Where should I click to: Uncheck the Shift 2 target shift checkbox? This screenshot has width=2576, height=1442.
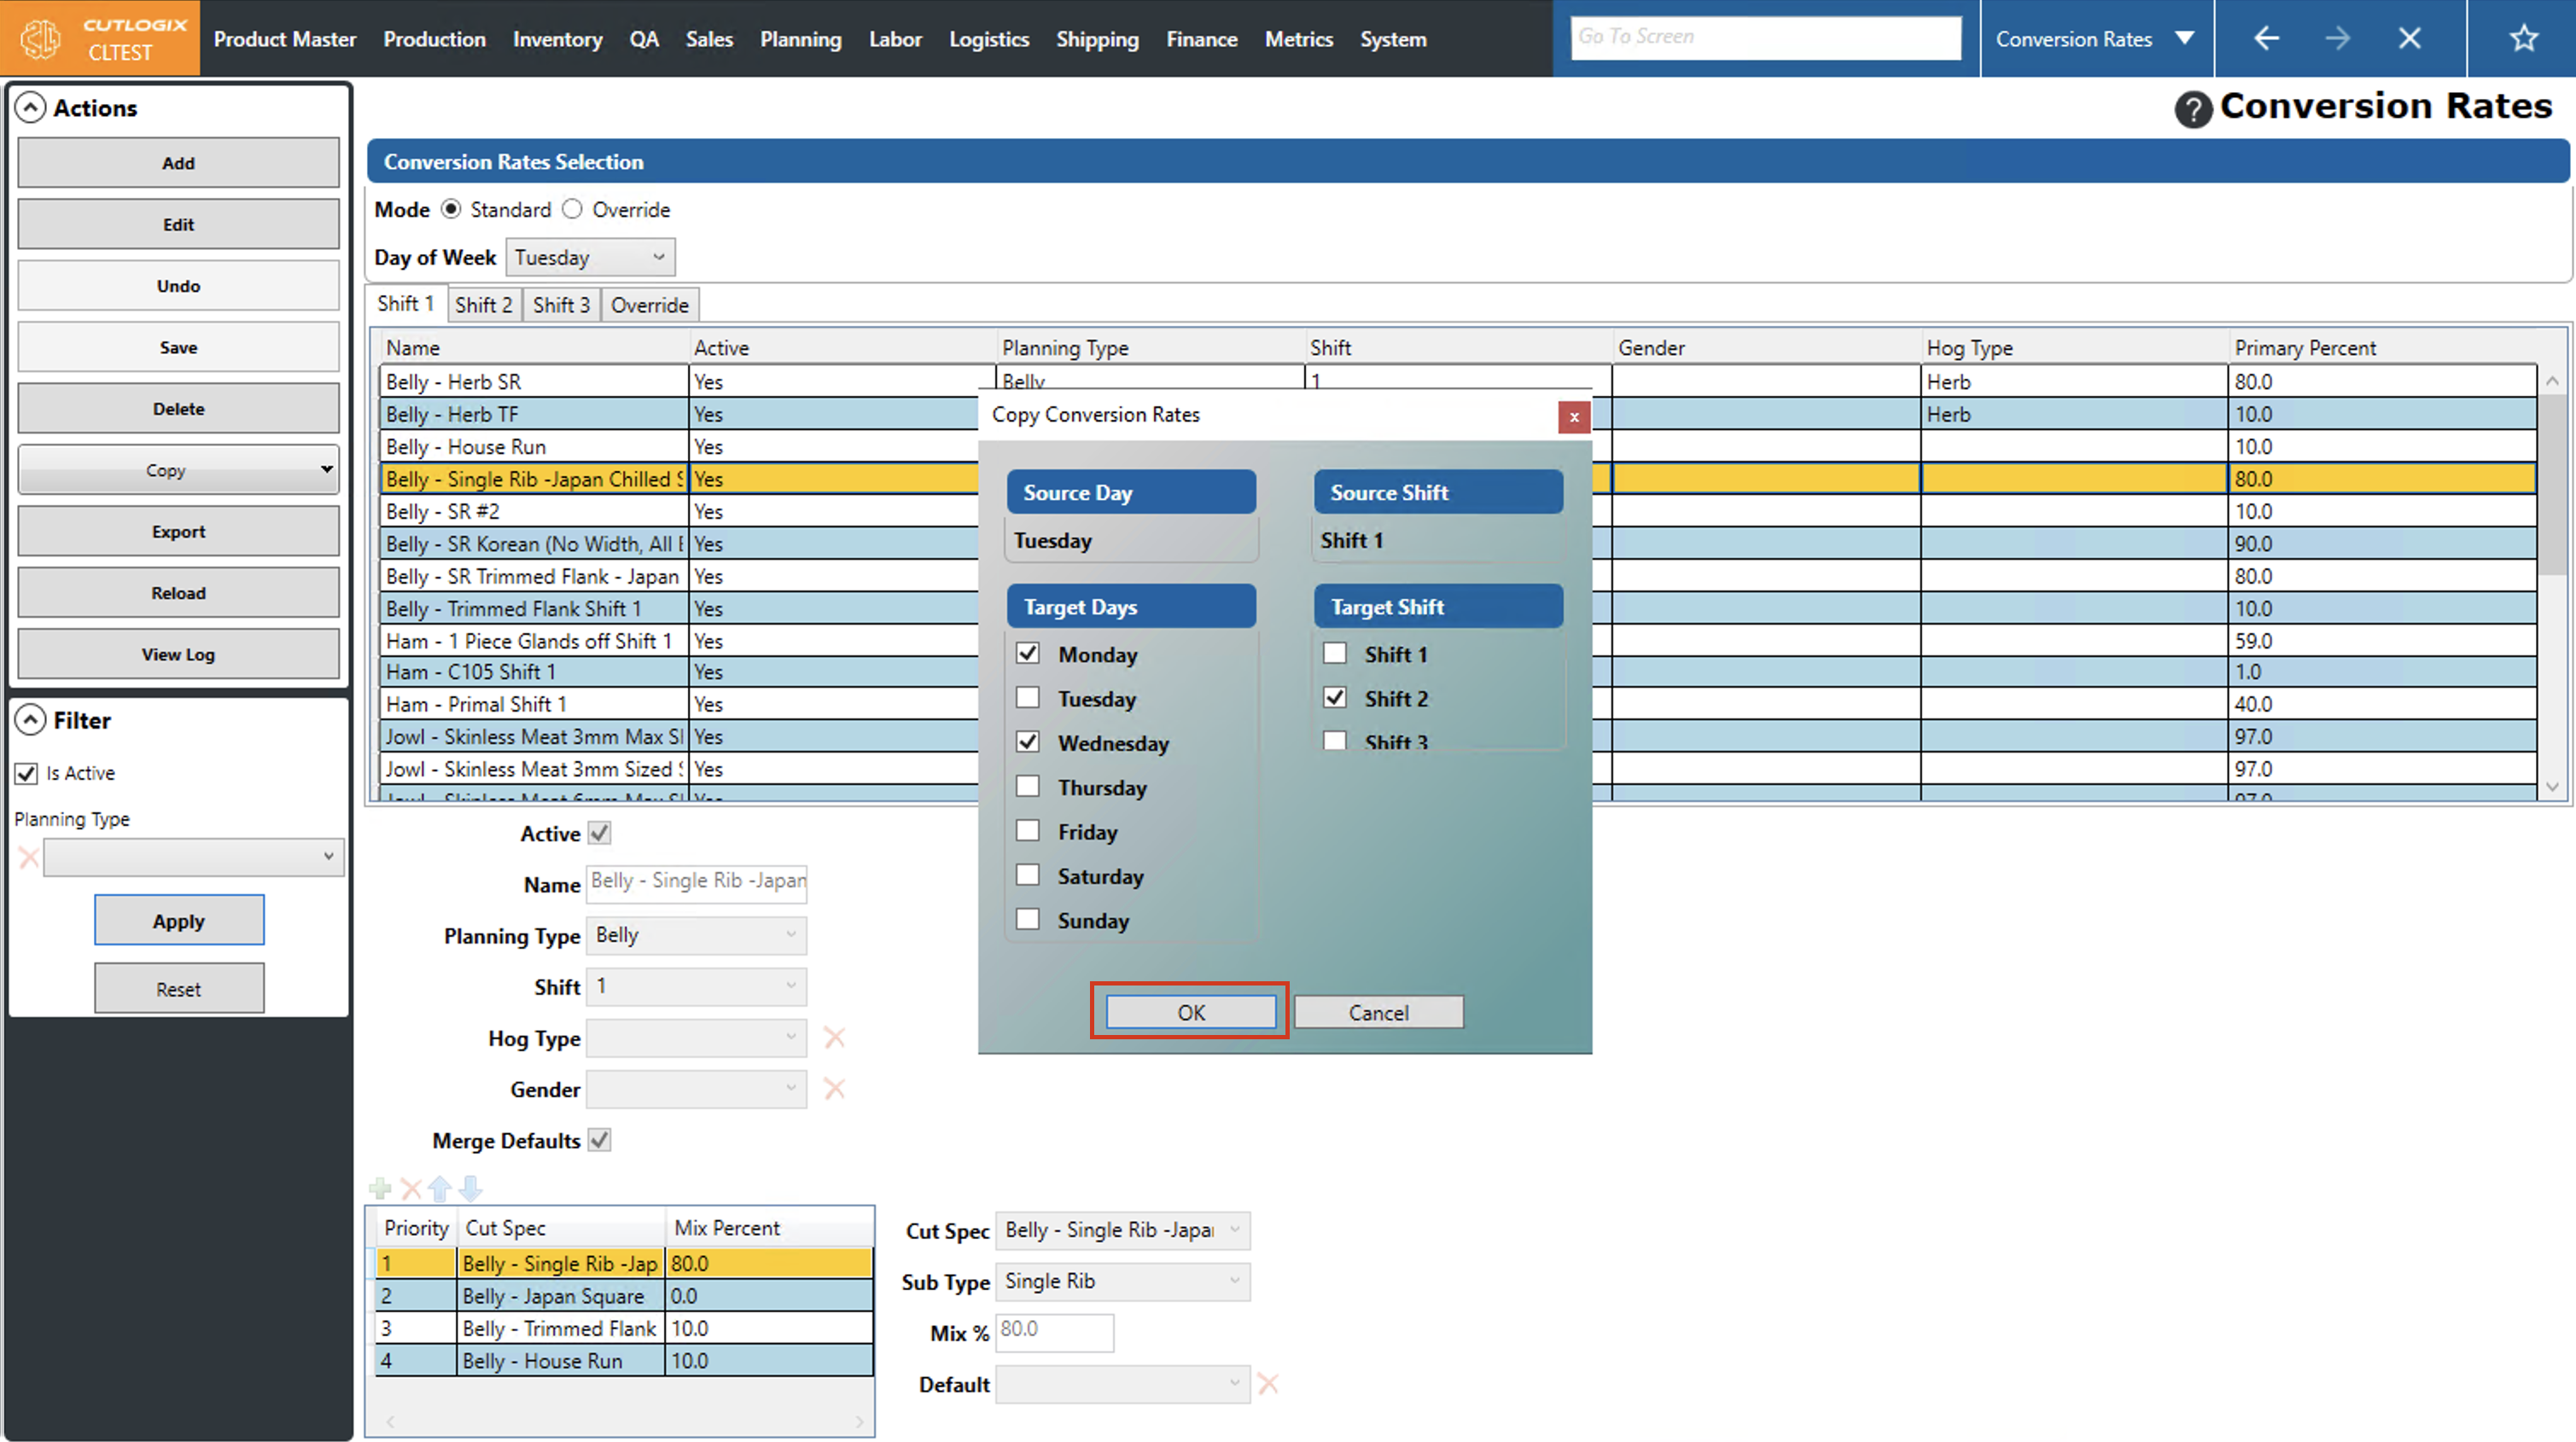click(1334, 698)
